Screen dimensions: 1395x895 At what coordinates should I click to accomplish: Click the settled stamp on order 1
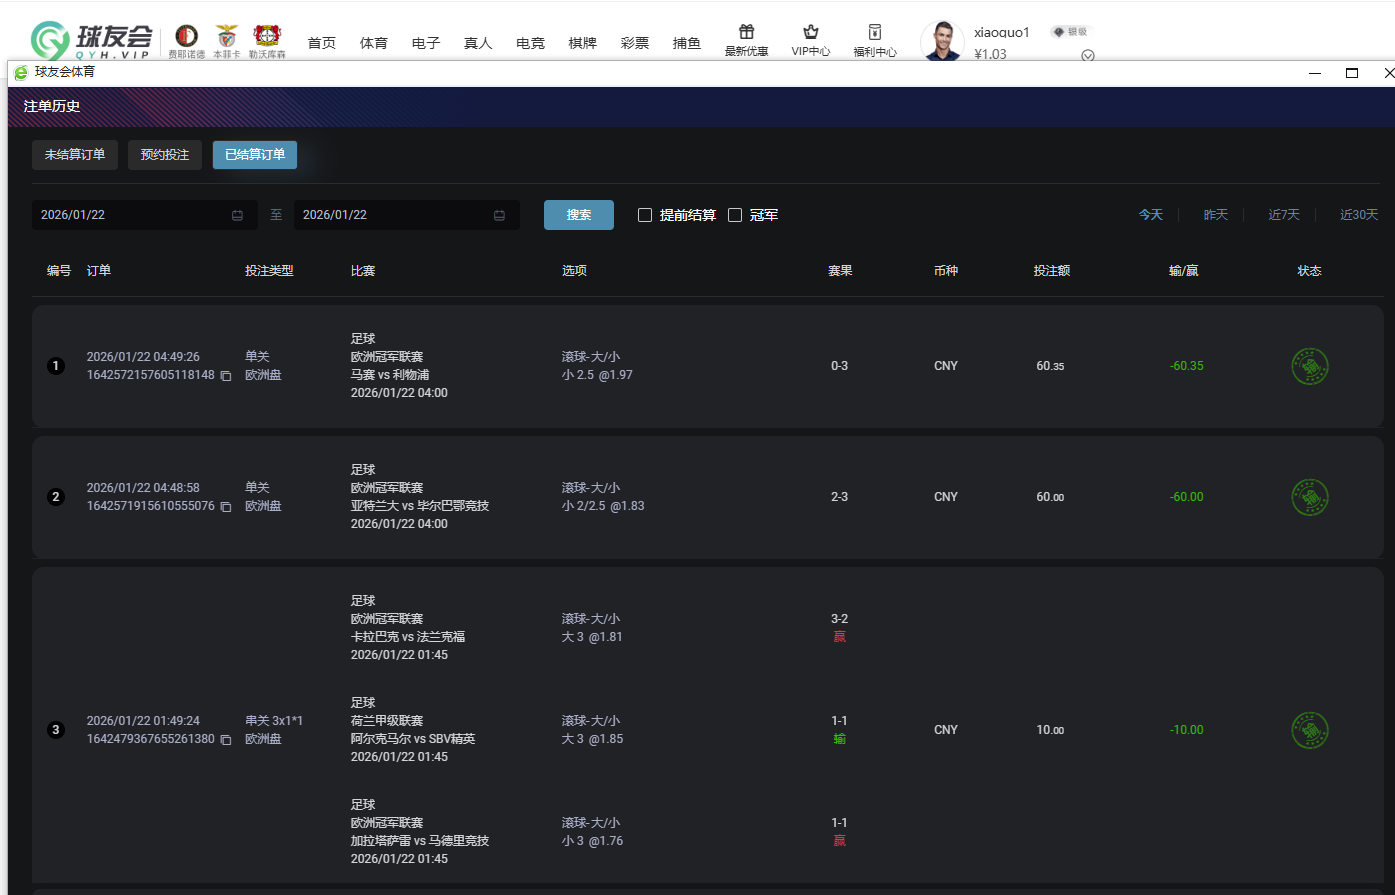click(1309, 366)
